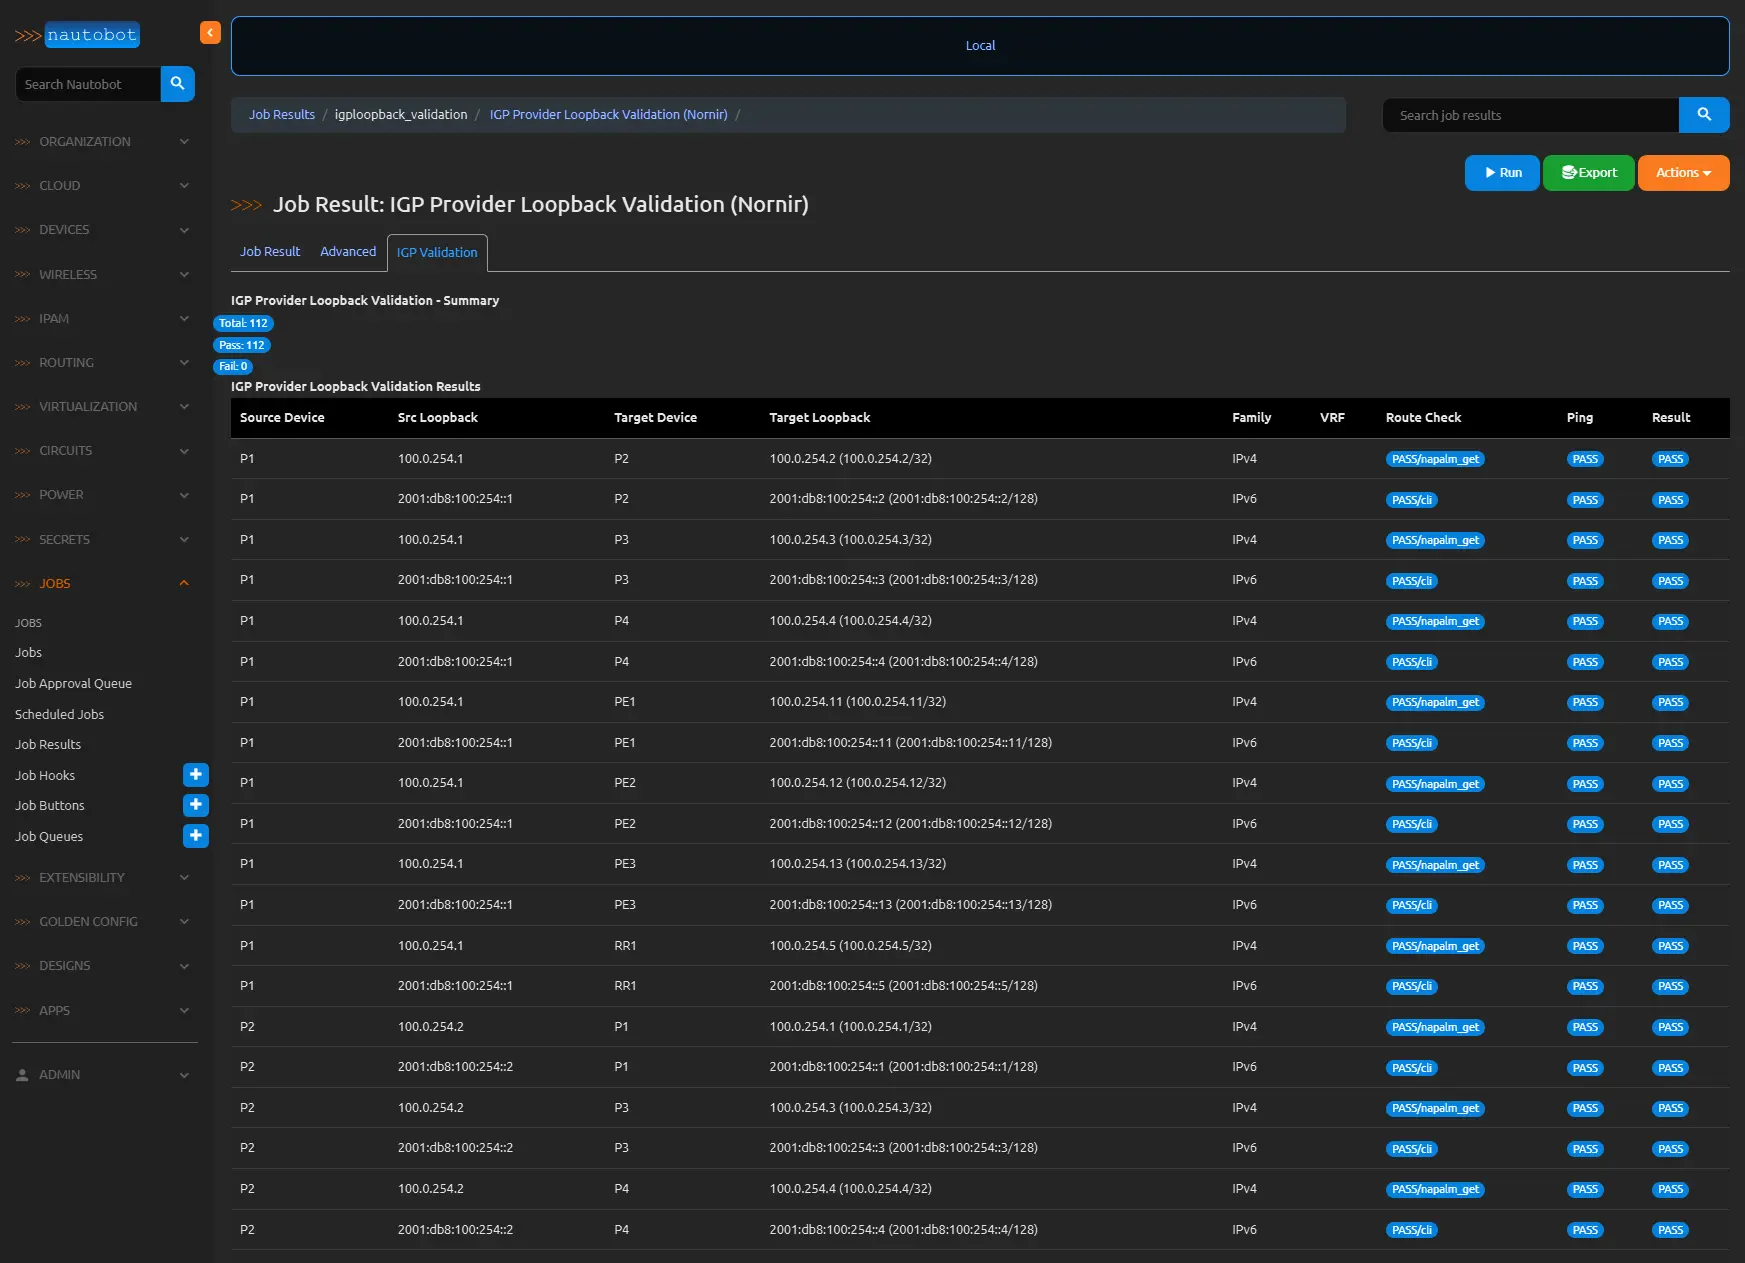Open Job Approval Queue in sidebar
Image resolution: width=1745 pixels, height=1263 pixels.
pos(73,684)
